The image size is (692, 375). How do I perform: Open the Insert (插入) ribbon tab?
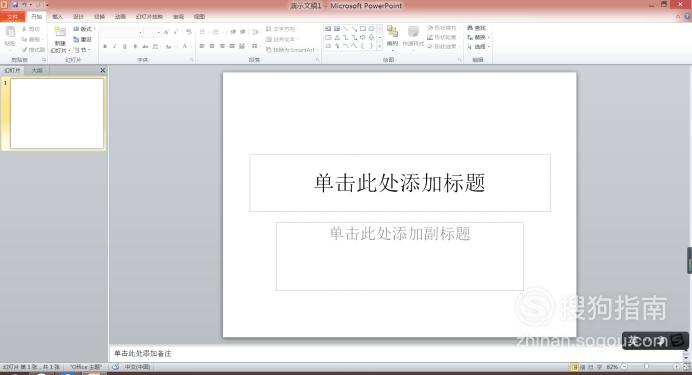point(58,16)
